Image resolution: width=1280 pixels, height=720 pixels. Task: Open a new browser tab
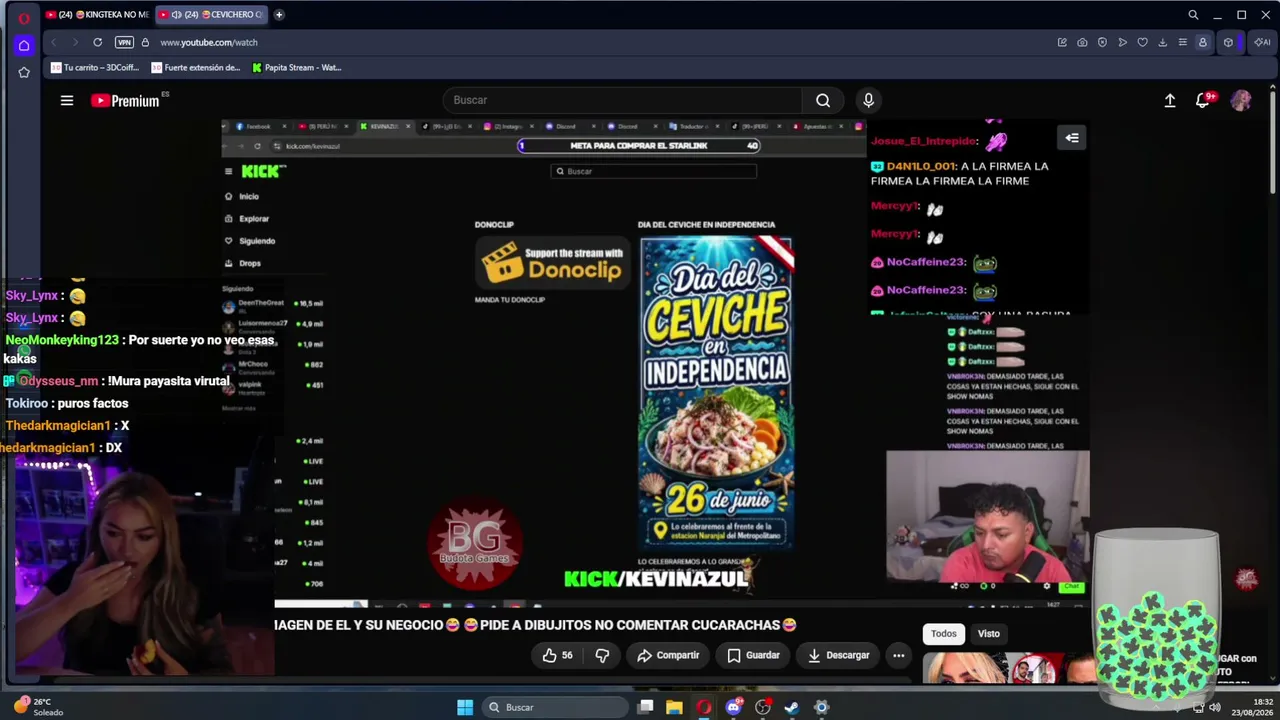(279, 14)
